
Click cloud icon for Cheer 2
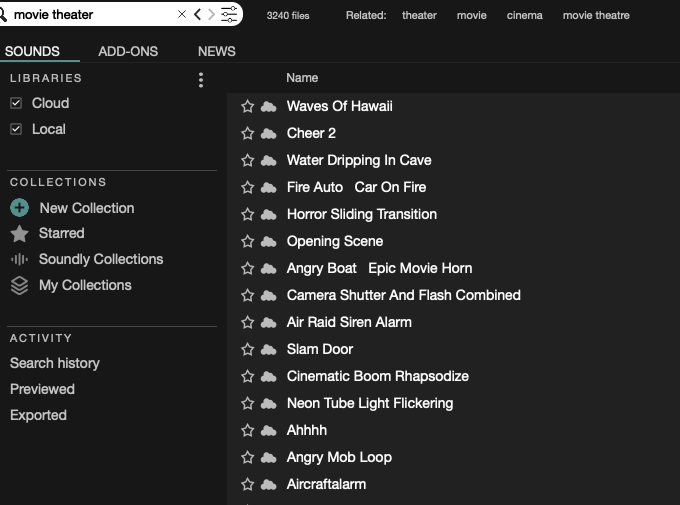(x=268, y=133)
